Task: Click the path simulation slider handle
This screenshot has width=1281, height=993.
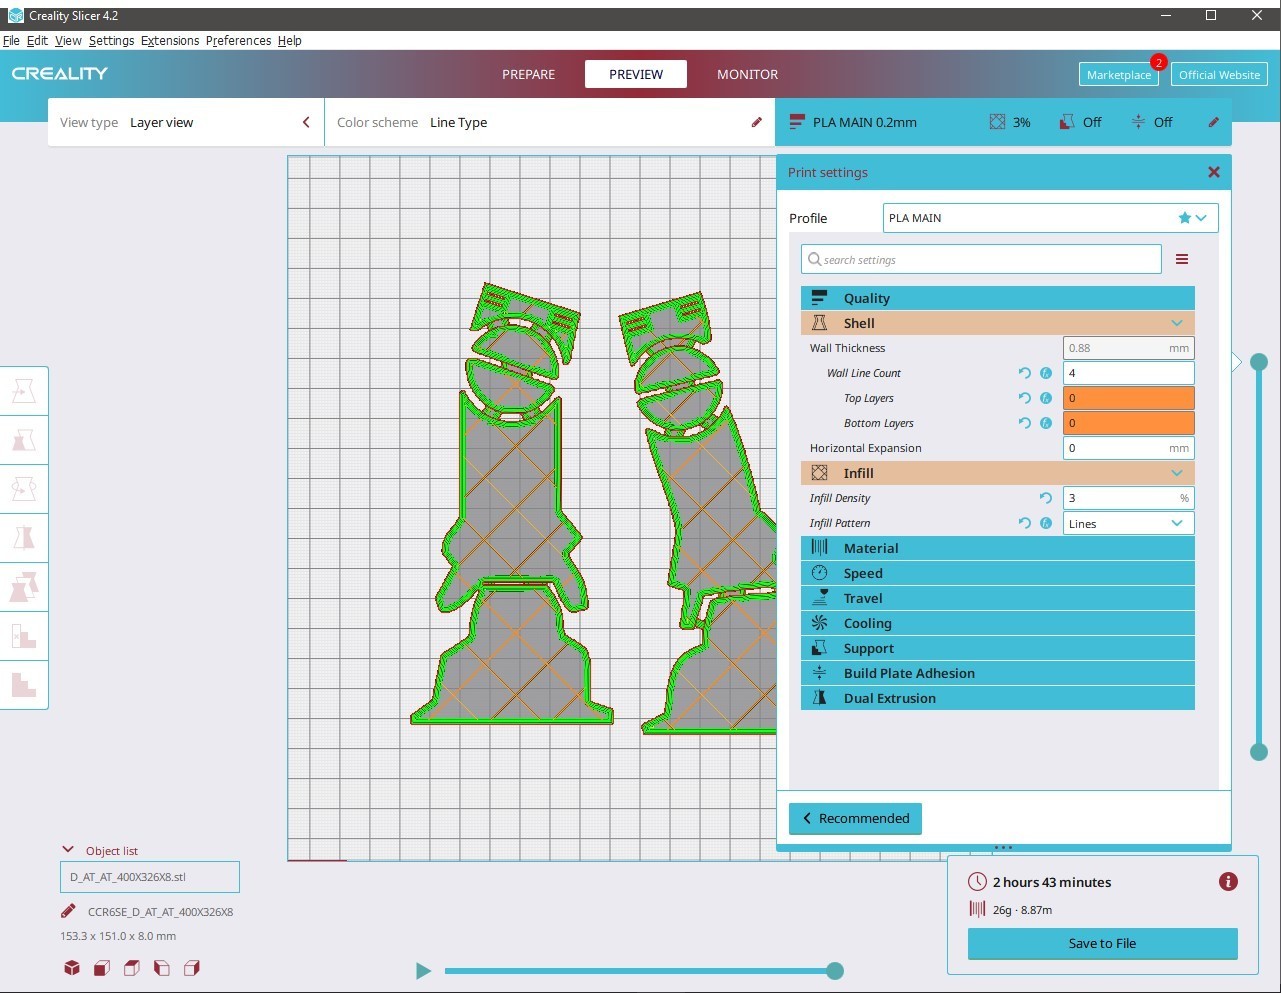Action: pyautogui.click(x=835, y=971)
